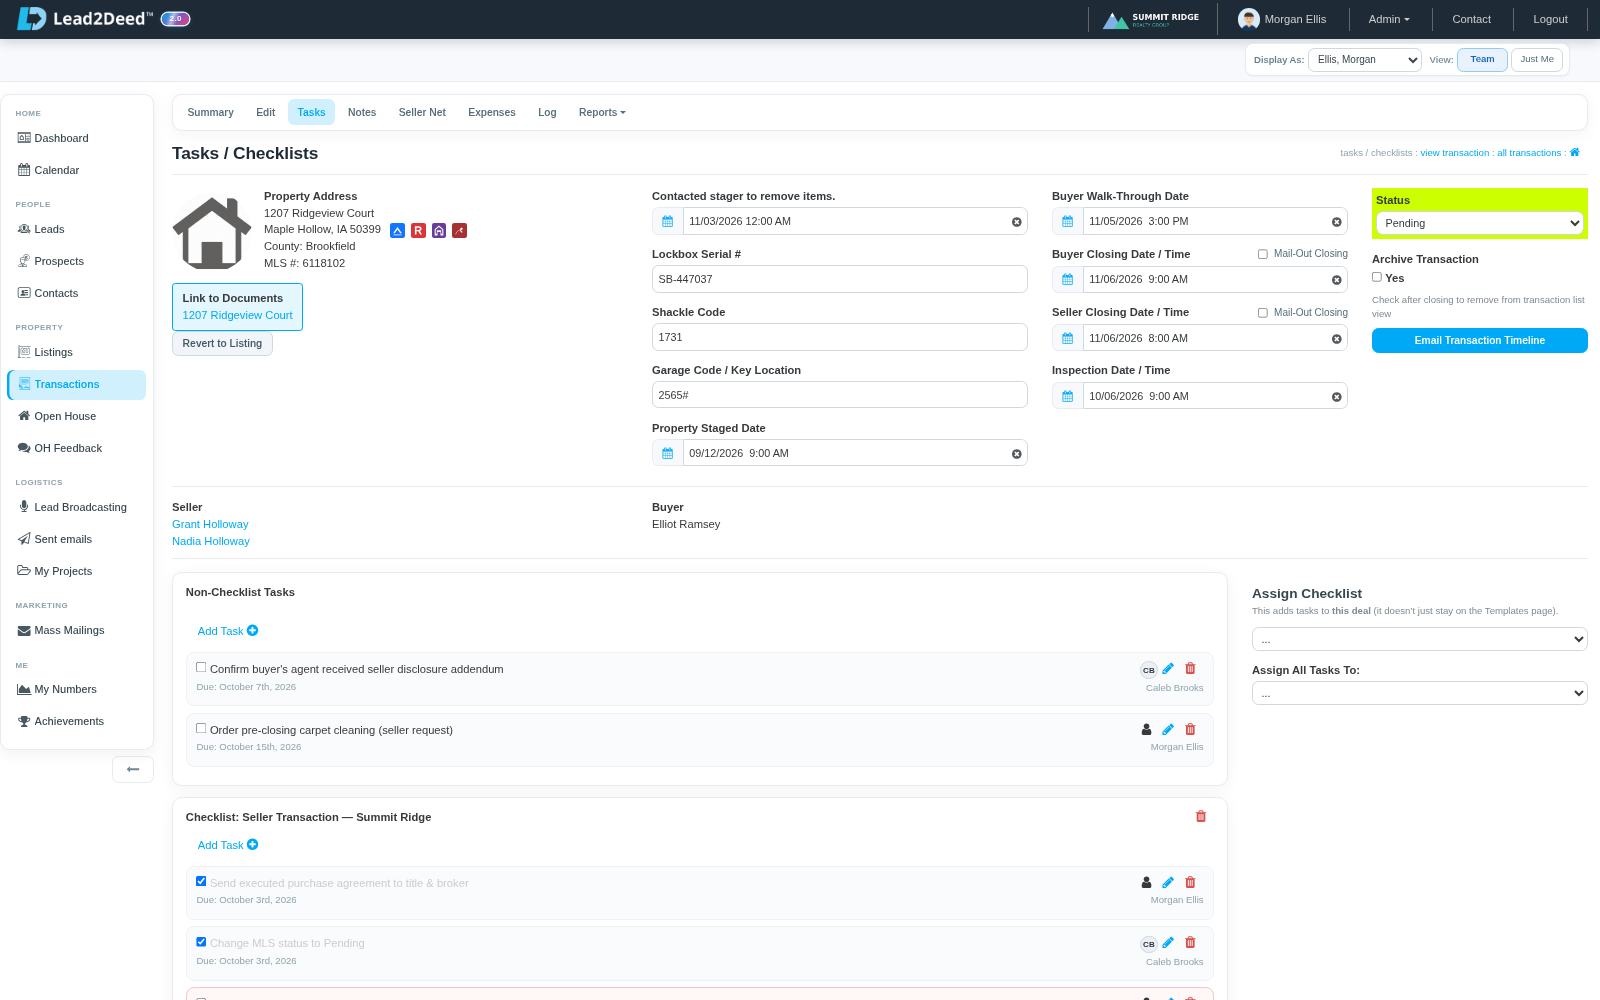Viewport: 1600px width, 1000px height.
Task: Open calendar picker for Buyer Walk-Through Date
Action: tap(1068, 221)
